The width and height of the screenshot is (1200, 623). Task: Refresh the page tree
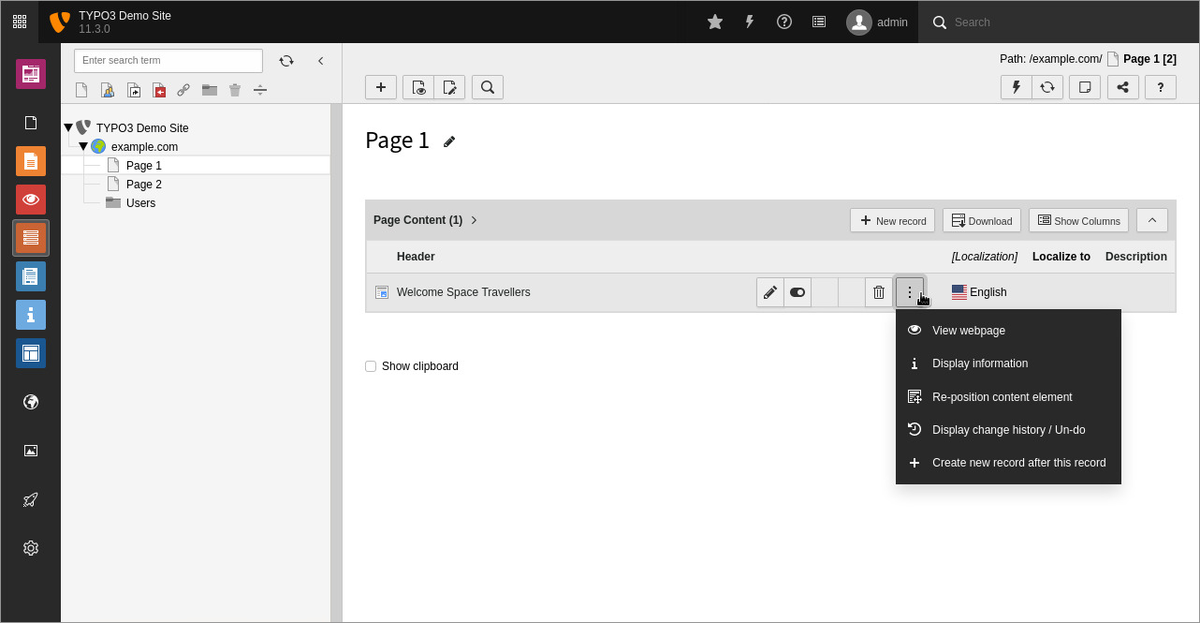pyautogui.click(x=286, y=61)
